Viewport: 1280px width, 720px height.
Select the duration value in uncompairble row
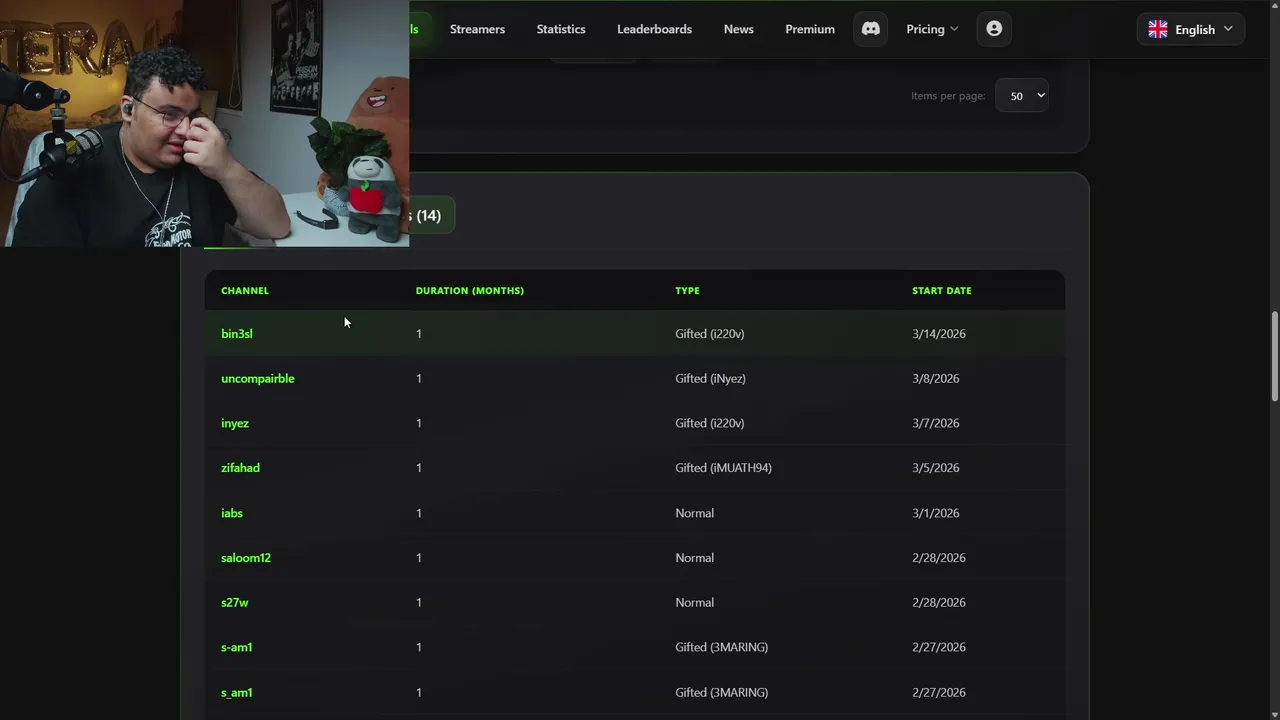pyautogui.click(x=419, y=379)
